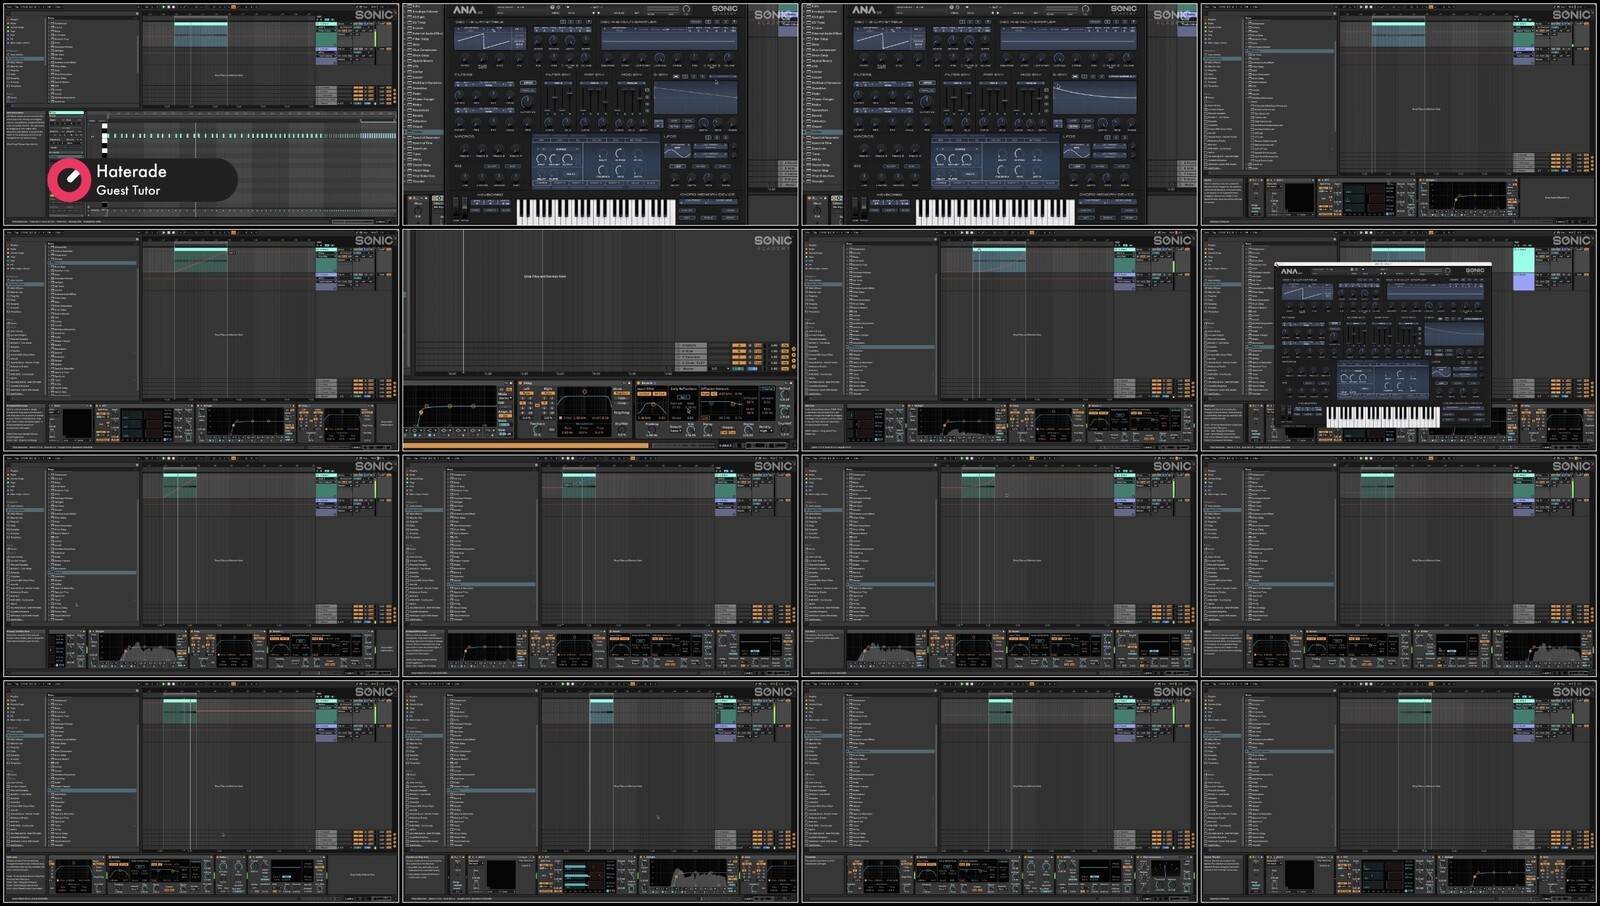The height and width of the screenshot is (906, 1600).
Task: Click the ANA logo in the floating synth window
Action: click(1291, 271)
